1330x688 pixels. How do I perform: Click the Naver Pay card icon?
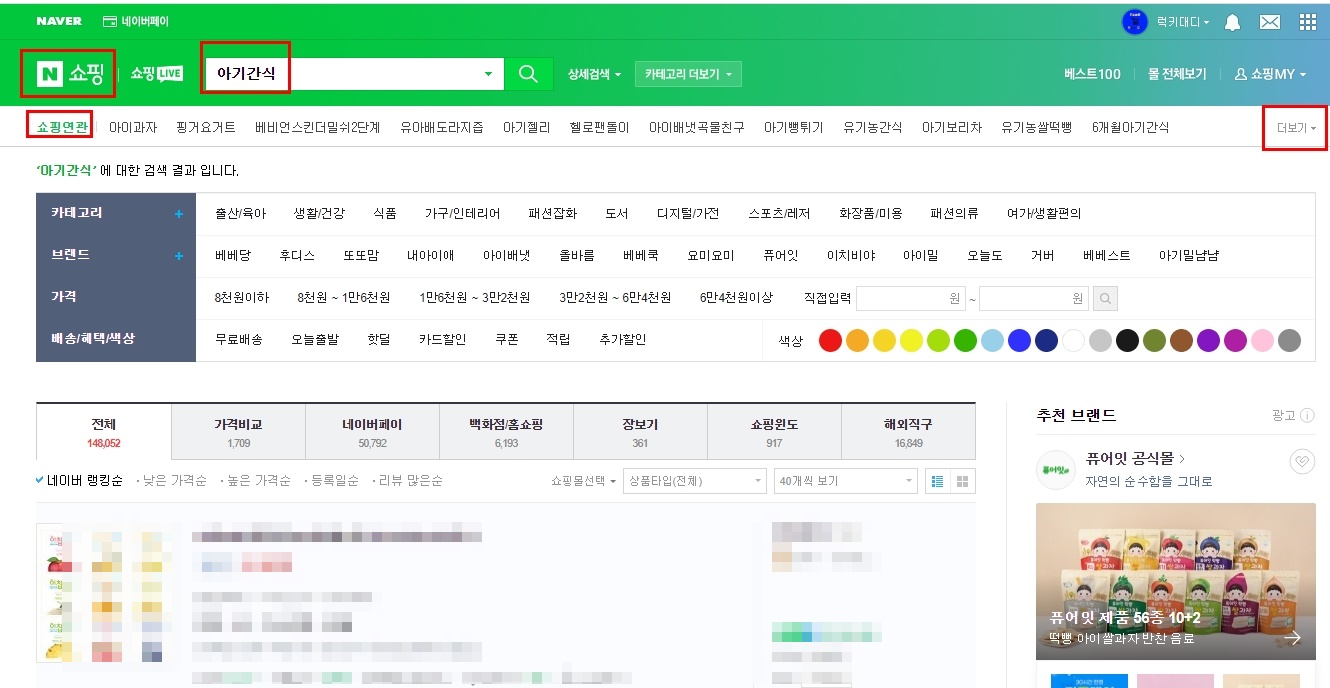coord(109,21)
